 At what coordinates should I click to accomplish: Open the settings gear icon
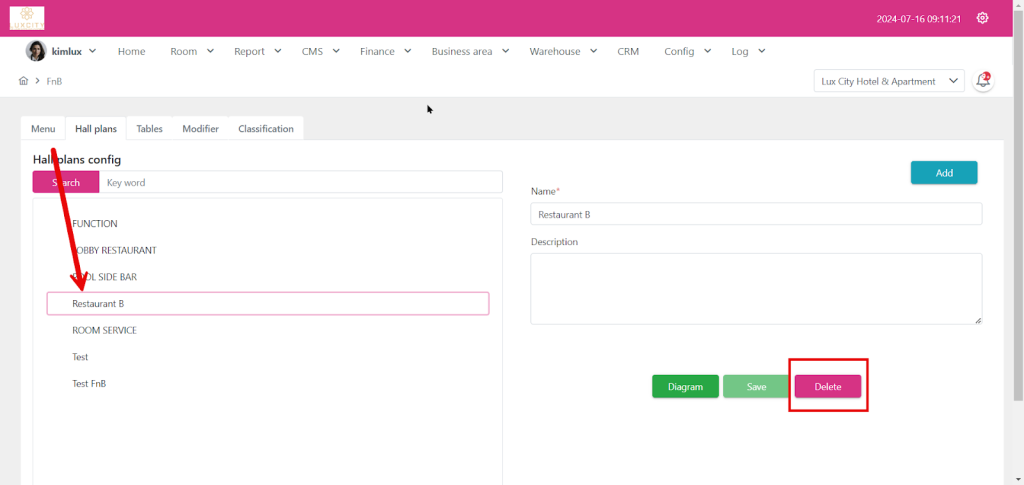[x=982, y=18]
